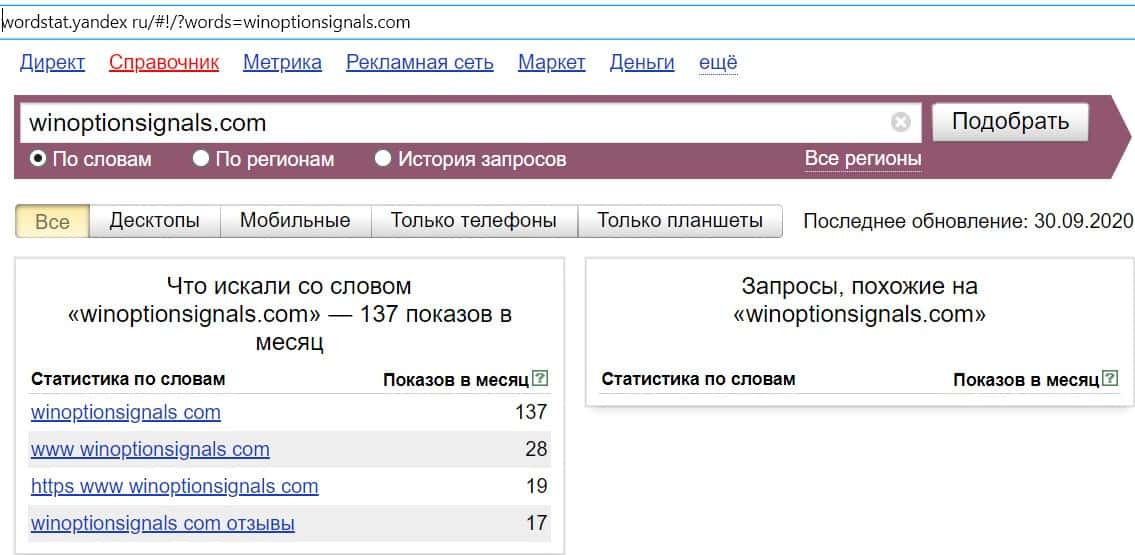Go to the "Метрика" link
Viewport: 1135px width, 555px height.
282,63
